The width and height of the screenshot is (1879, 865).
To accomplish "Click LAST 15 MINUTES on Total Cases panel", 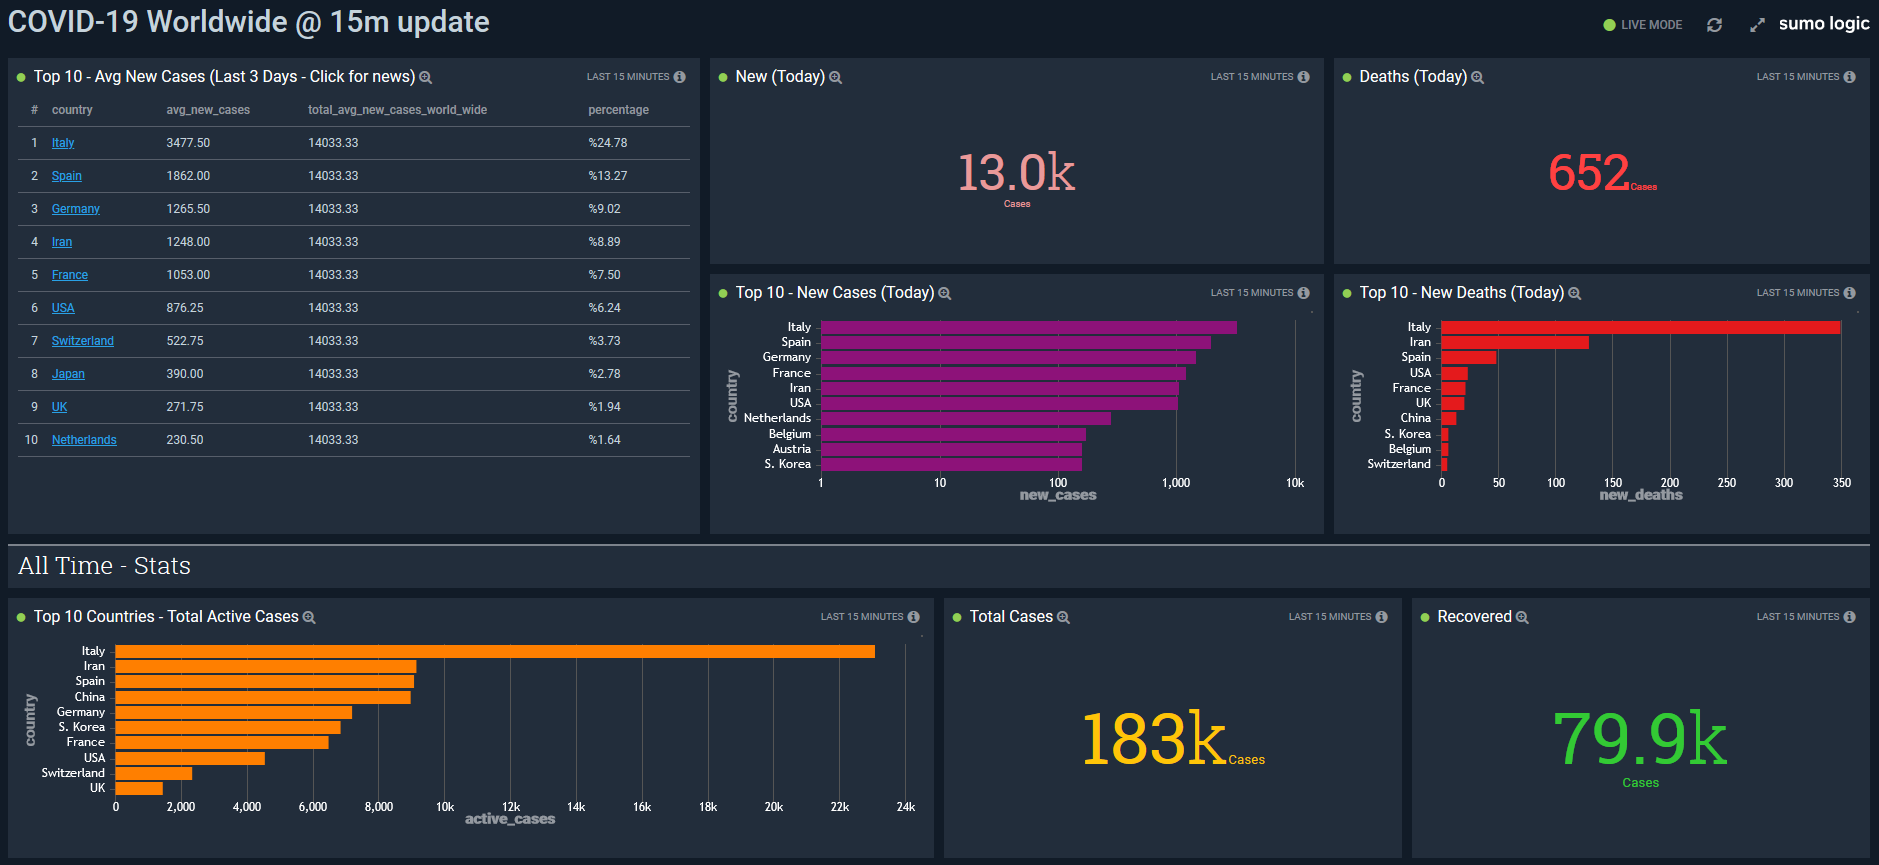I will [x=1330, y=617].
